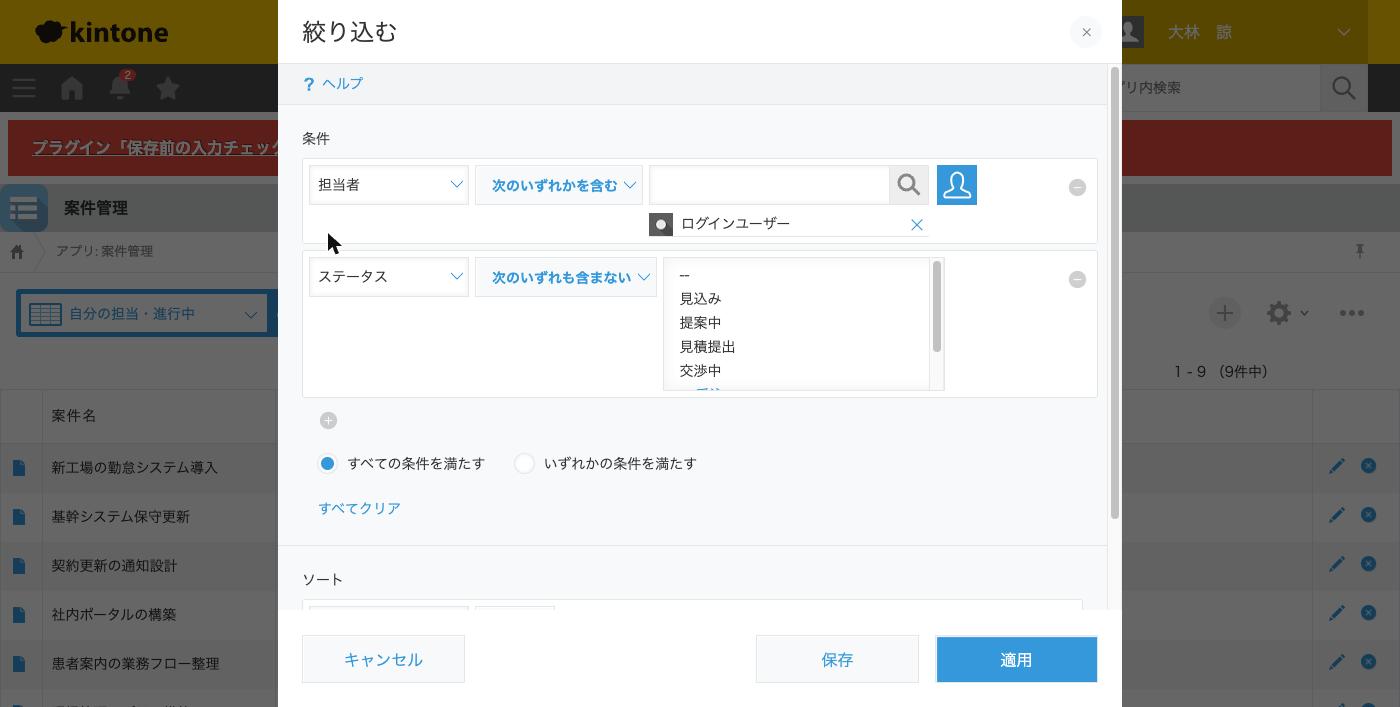1400x707 pixels.
Task: Open the 次のいずれも含まない operator dropdown
Action: click(566, 277)
